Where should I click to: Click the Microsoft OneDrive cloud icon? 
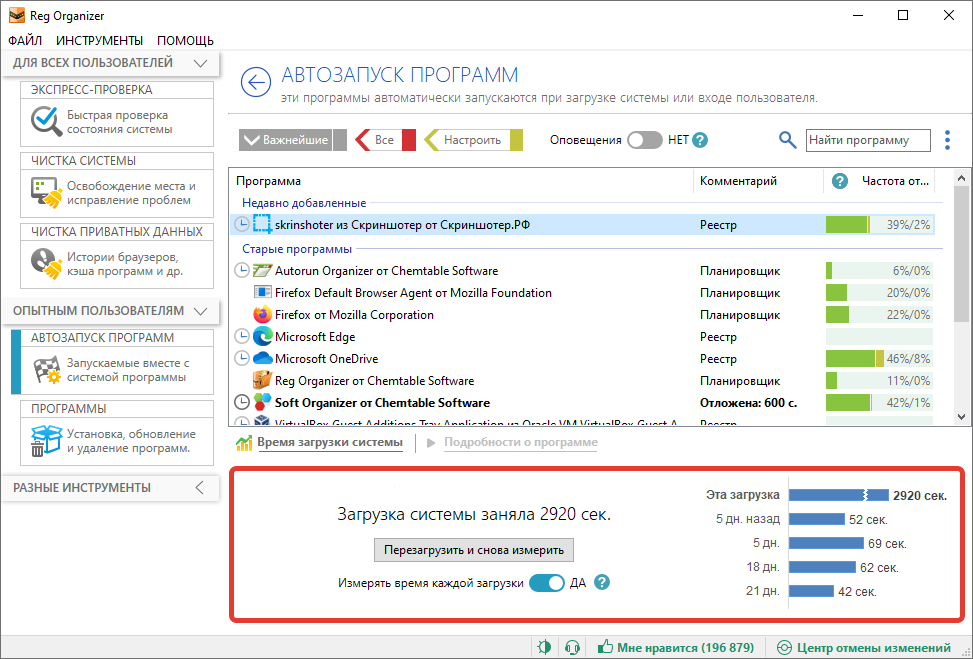point(263,359)
